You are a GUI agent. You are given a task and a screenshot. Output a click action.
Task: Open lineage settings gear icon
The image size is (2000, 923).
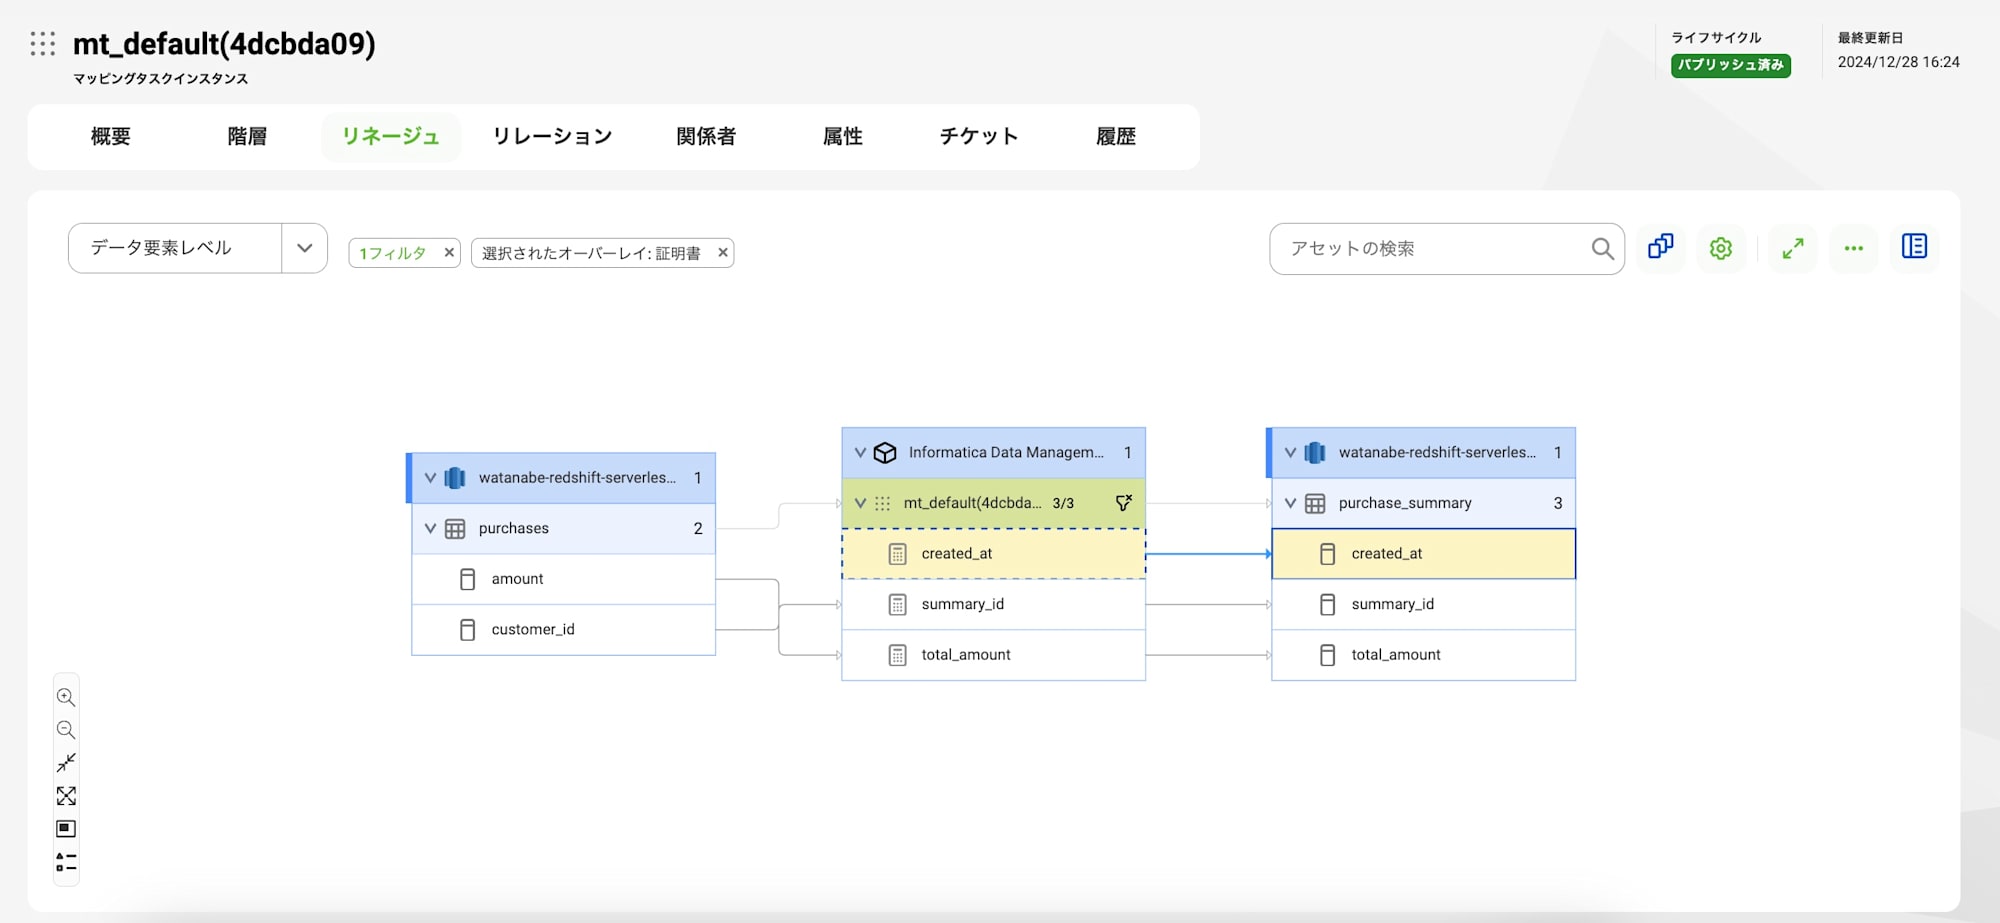[x=1721, y=248]
